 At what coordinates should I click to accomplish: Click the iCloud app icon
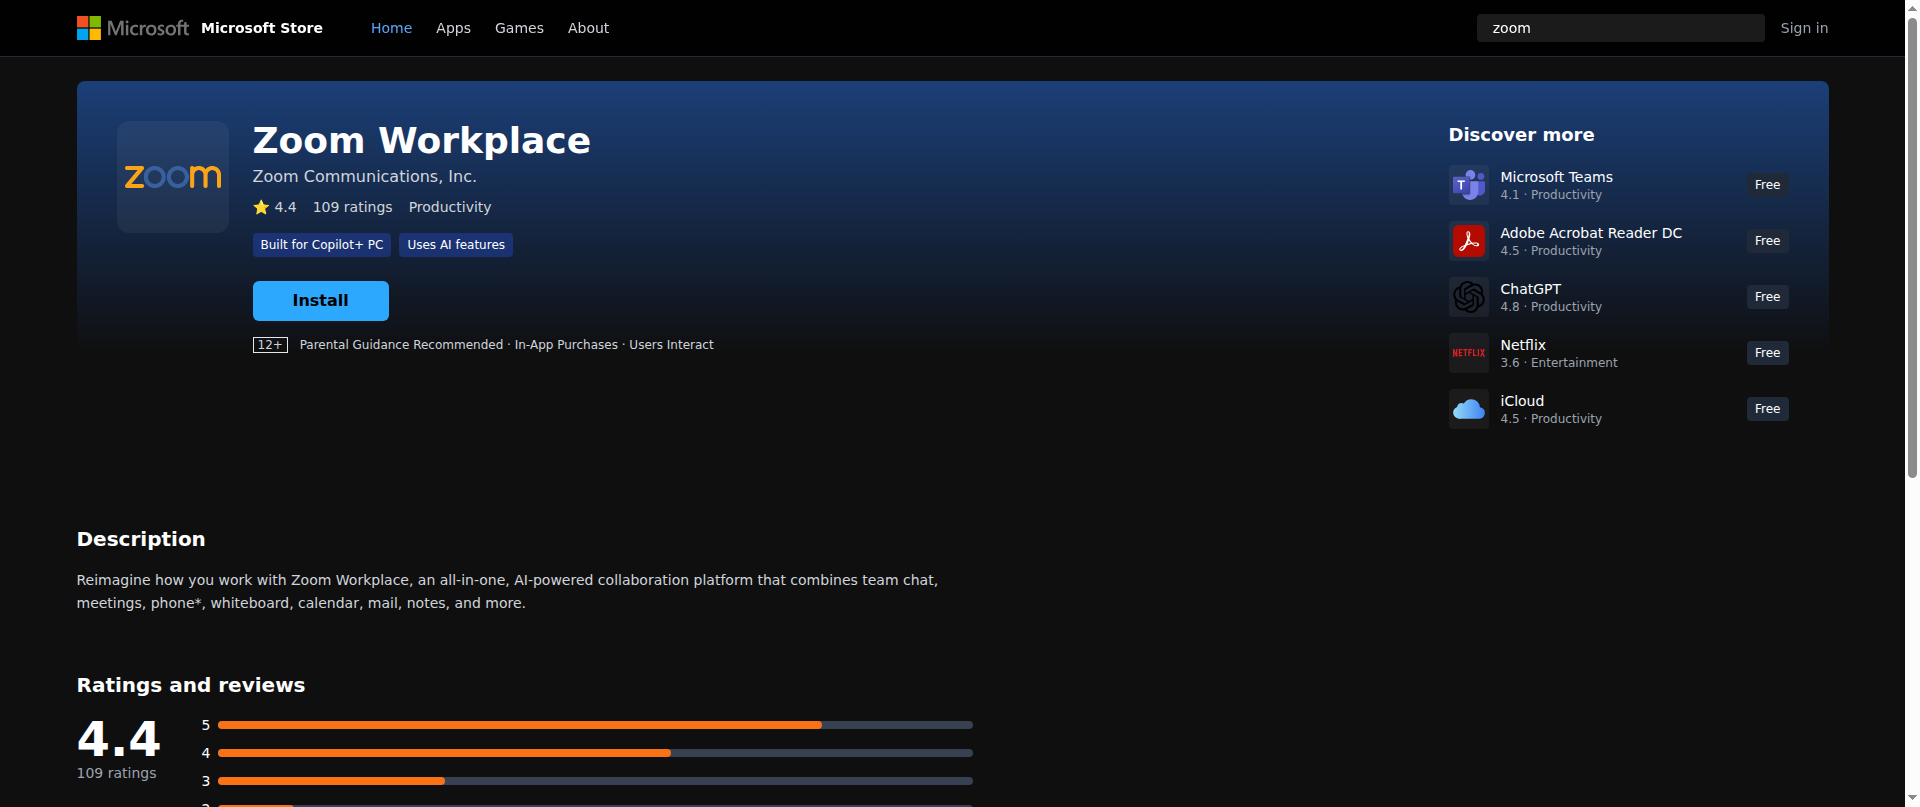point(1469,409)
